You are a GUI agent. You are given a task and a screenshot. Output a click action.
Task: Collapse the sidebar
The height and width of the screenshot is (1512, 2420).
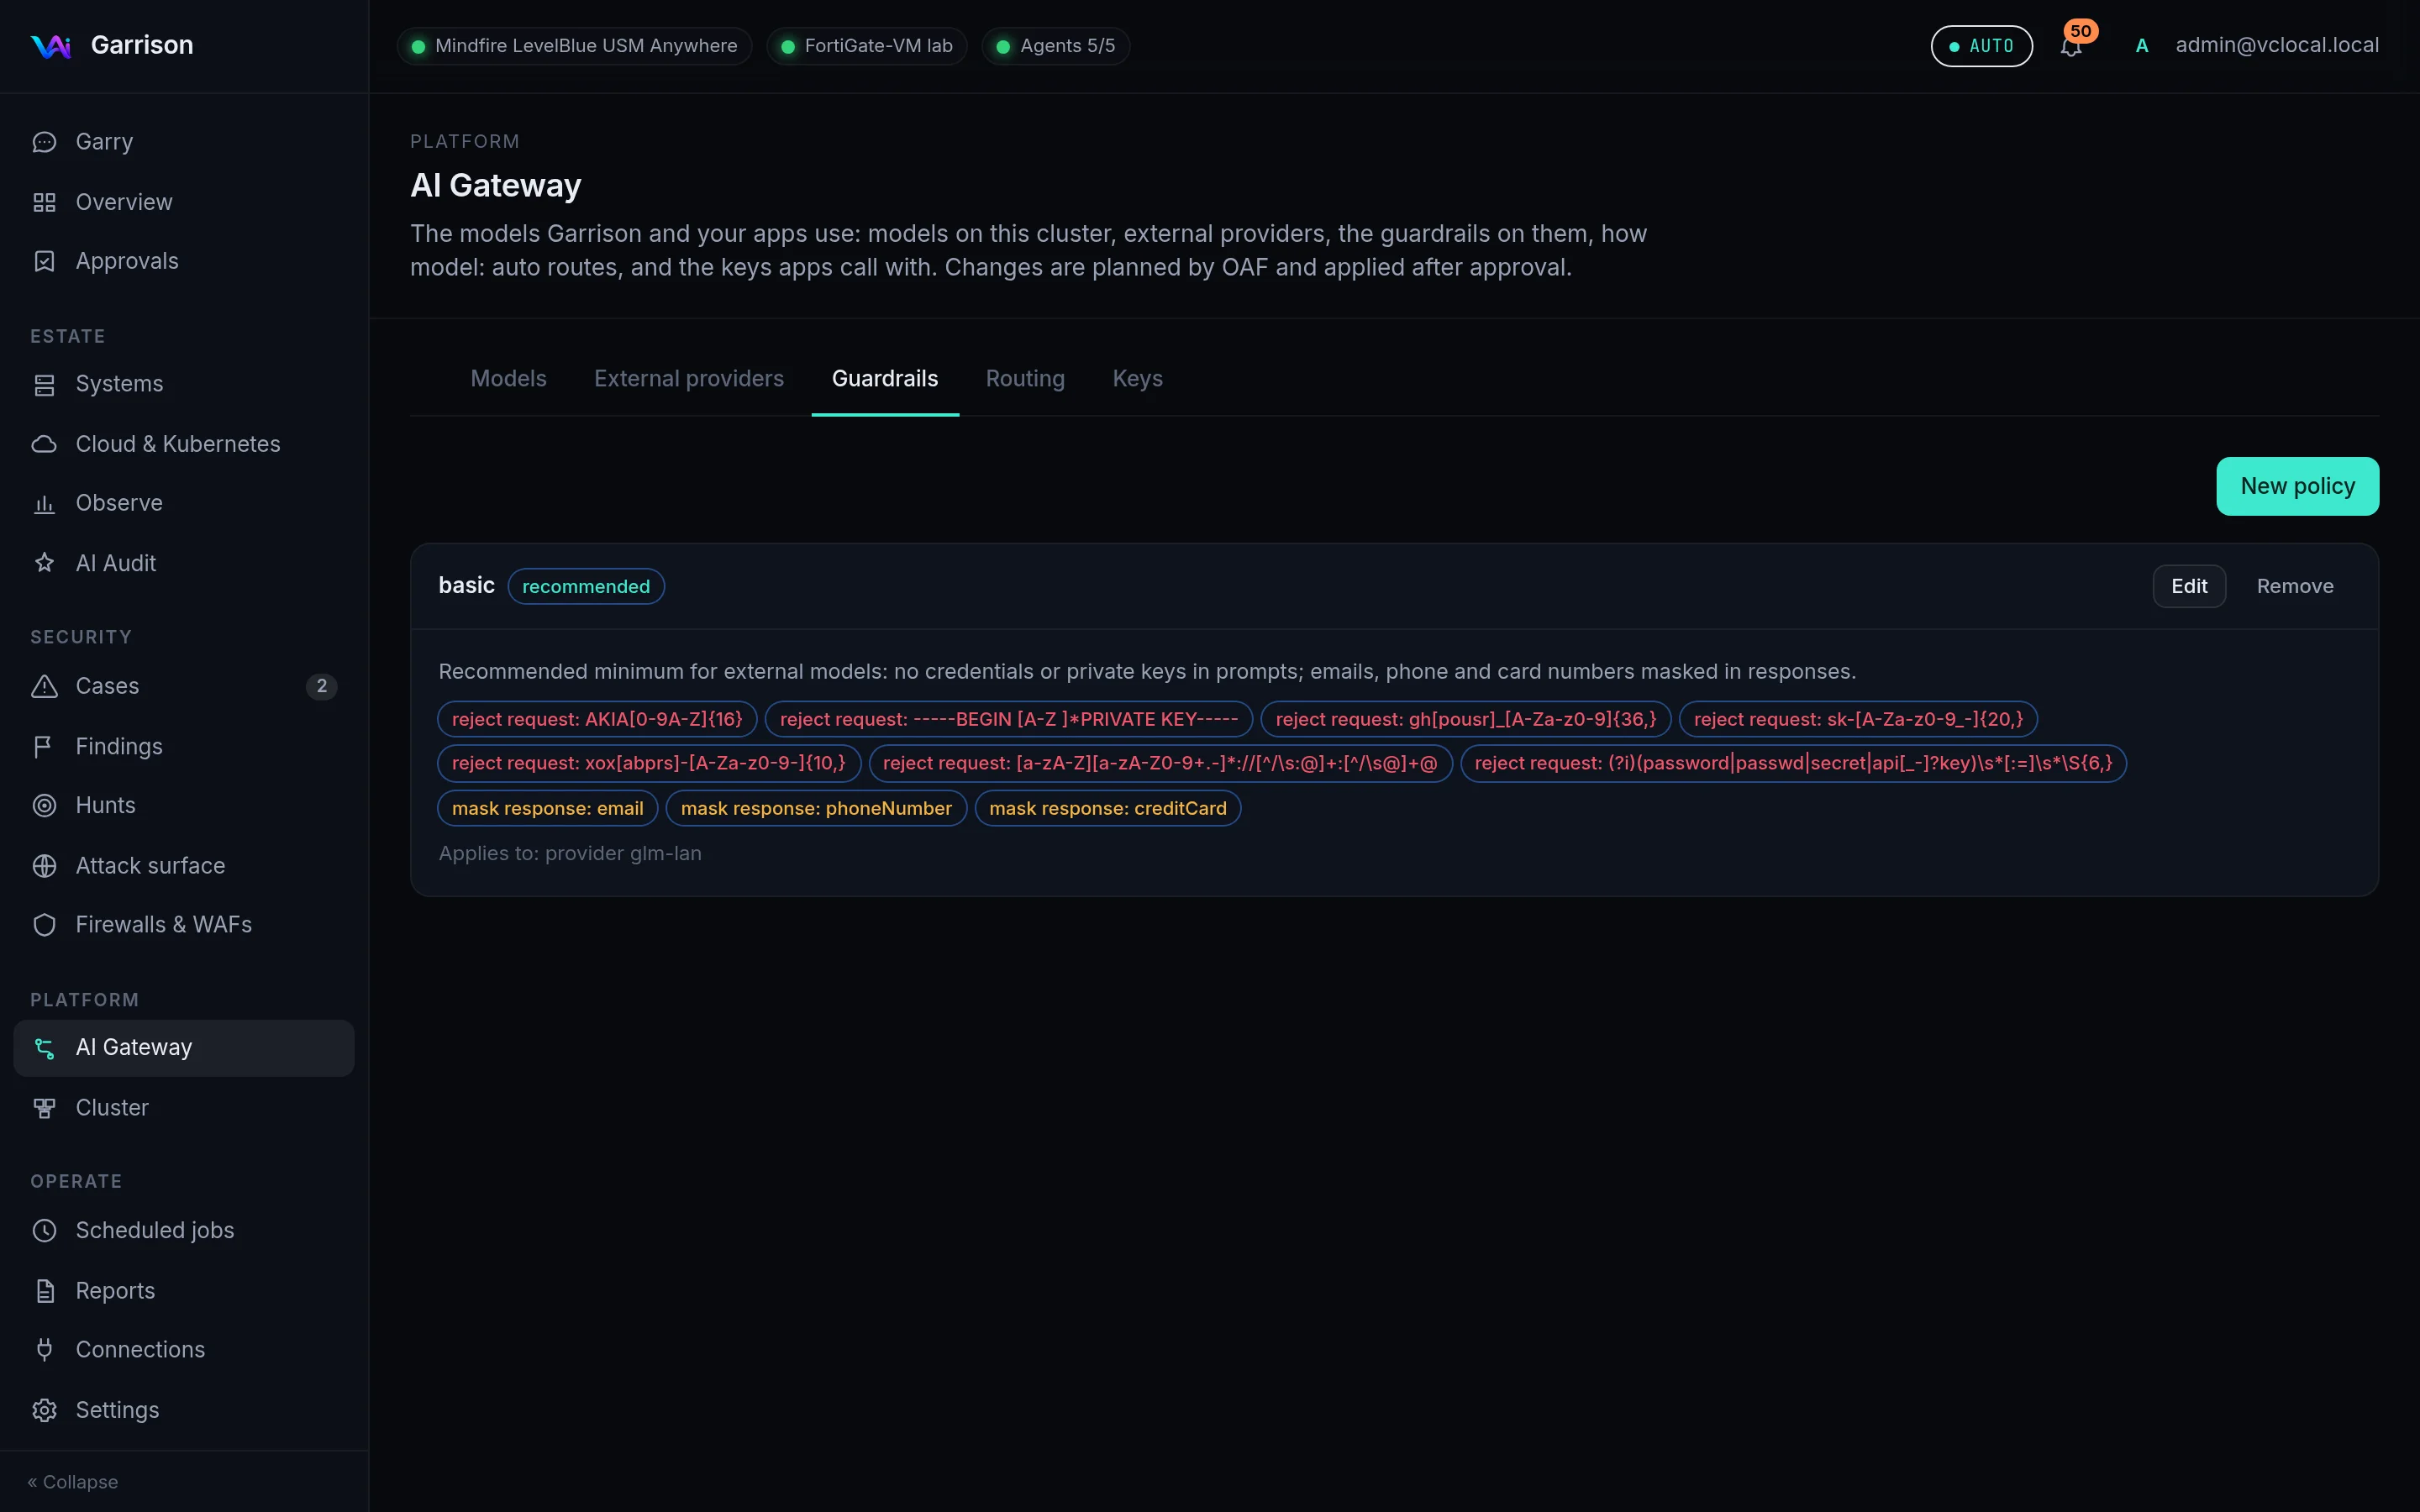pyautogui.click(x=73, y=1482)
